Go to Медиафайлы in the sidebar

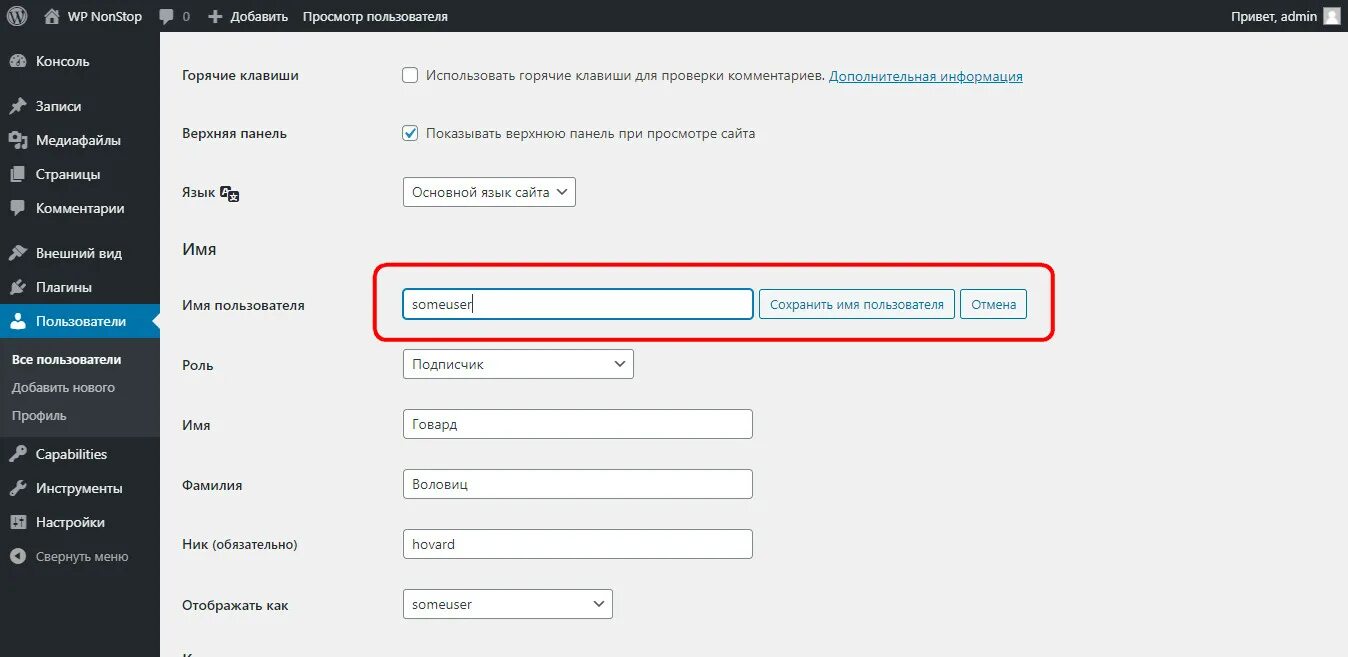tap(80, 140)
